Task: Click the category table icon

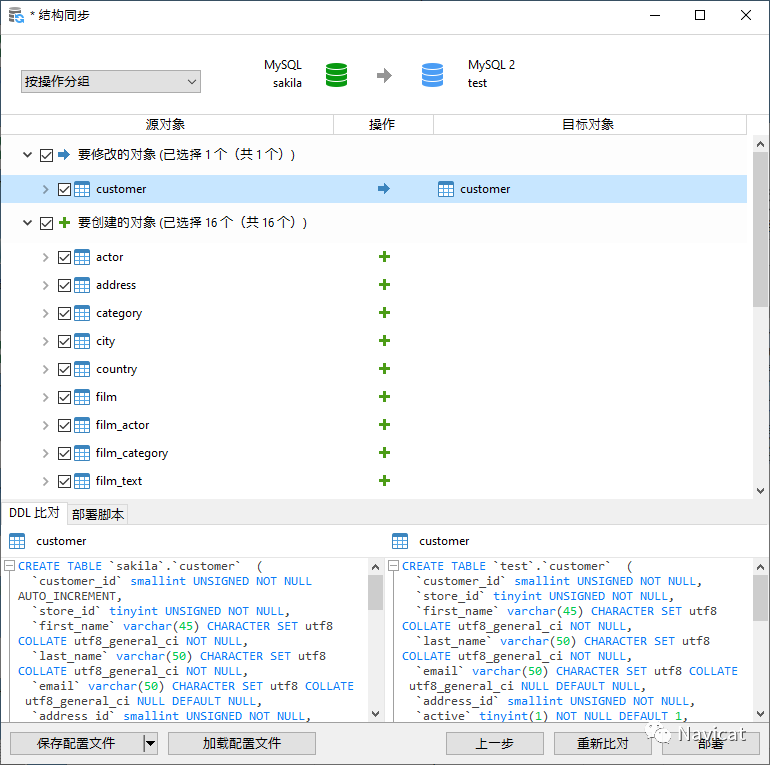Action: click(x=82, y=313)
